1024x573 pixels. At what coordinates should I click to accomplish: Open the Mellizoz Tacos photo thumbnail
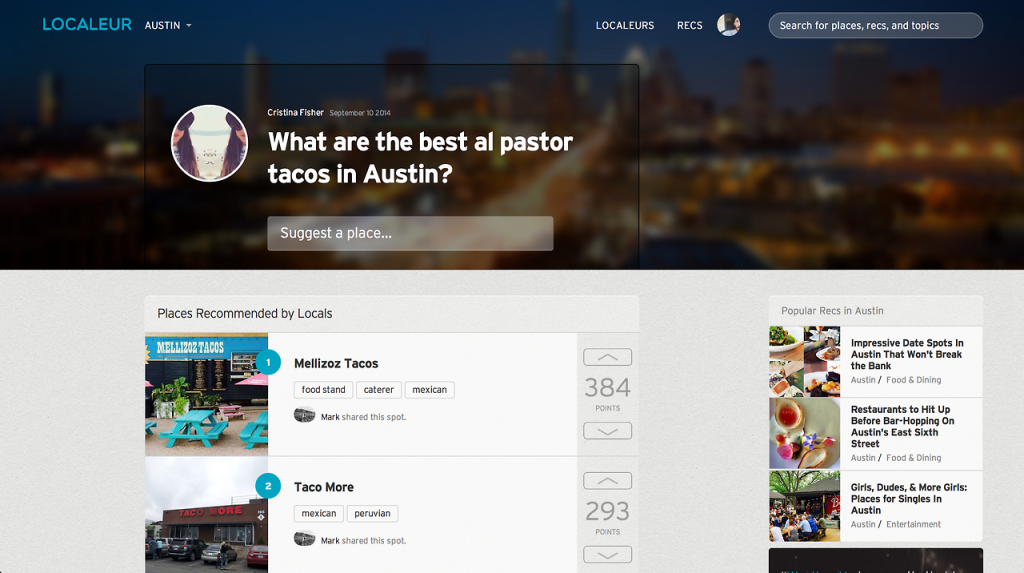[206, 394]
